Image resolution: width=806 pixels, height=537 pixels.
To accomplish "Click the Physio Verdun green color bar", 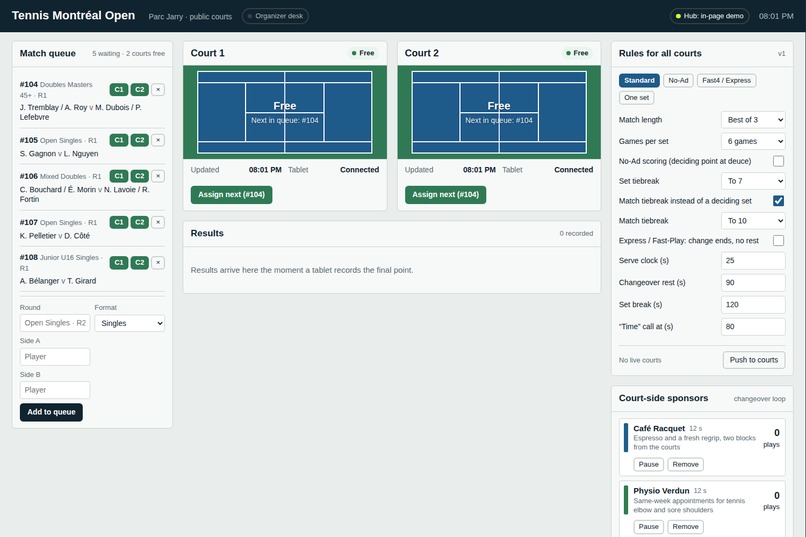I will coord(626,499).
